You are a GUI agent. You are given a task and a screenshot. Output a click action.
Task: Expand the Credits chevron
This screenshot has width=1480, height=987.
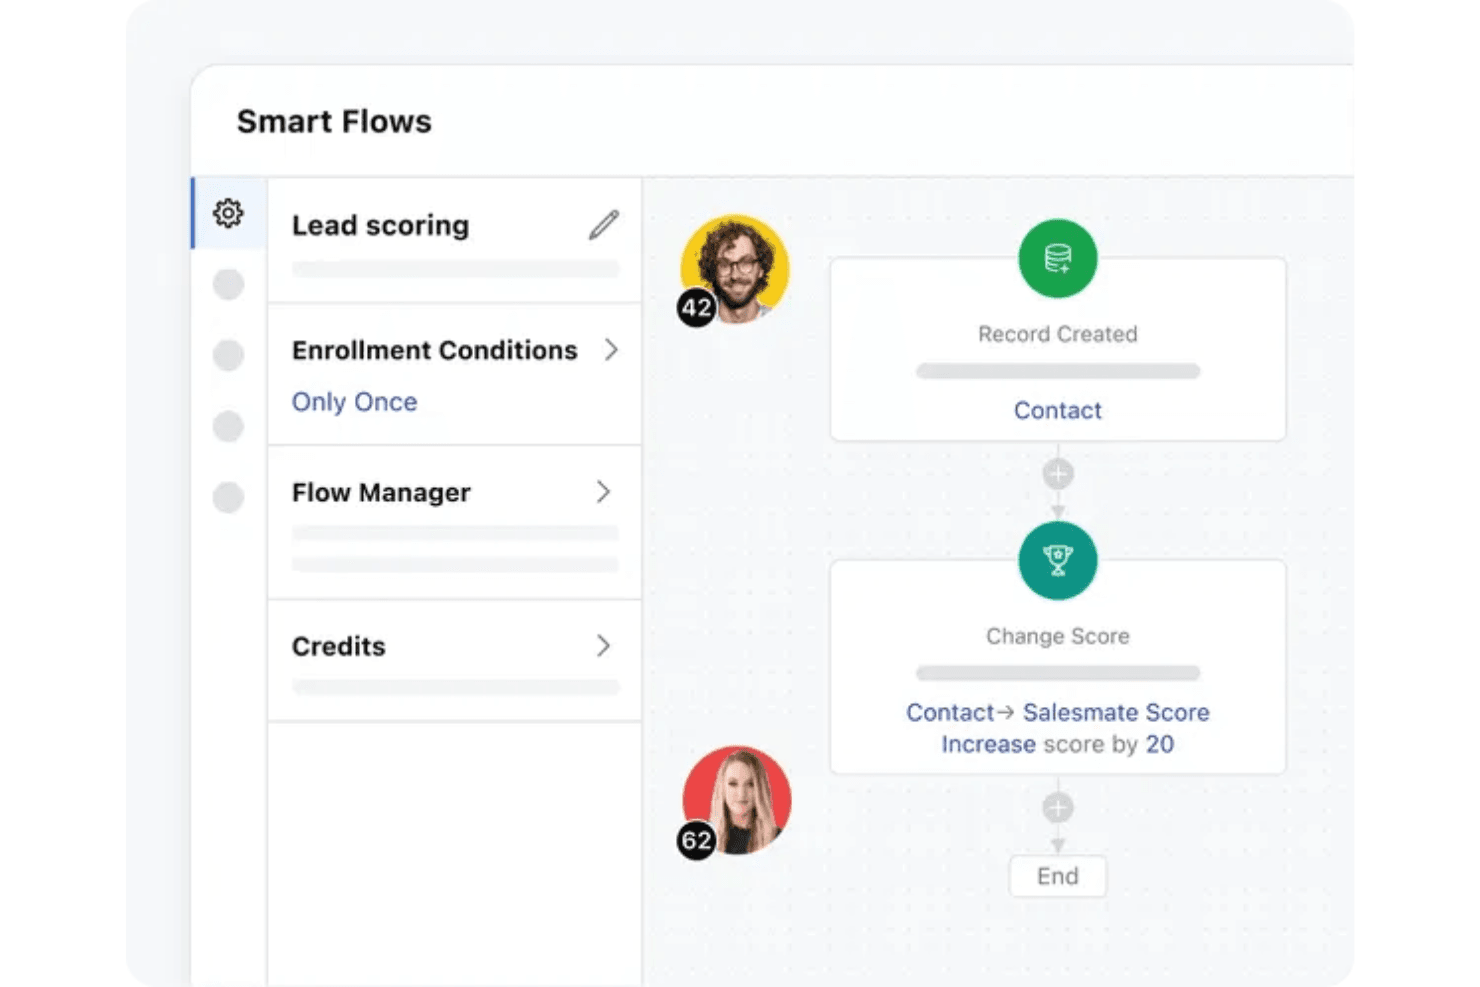(603, 645)
